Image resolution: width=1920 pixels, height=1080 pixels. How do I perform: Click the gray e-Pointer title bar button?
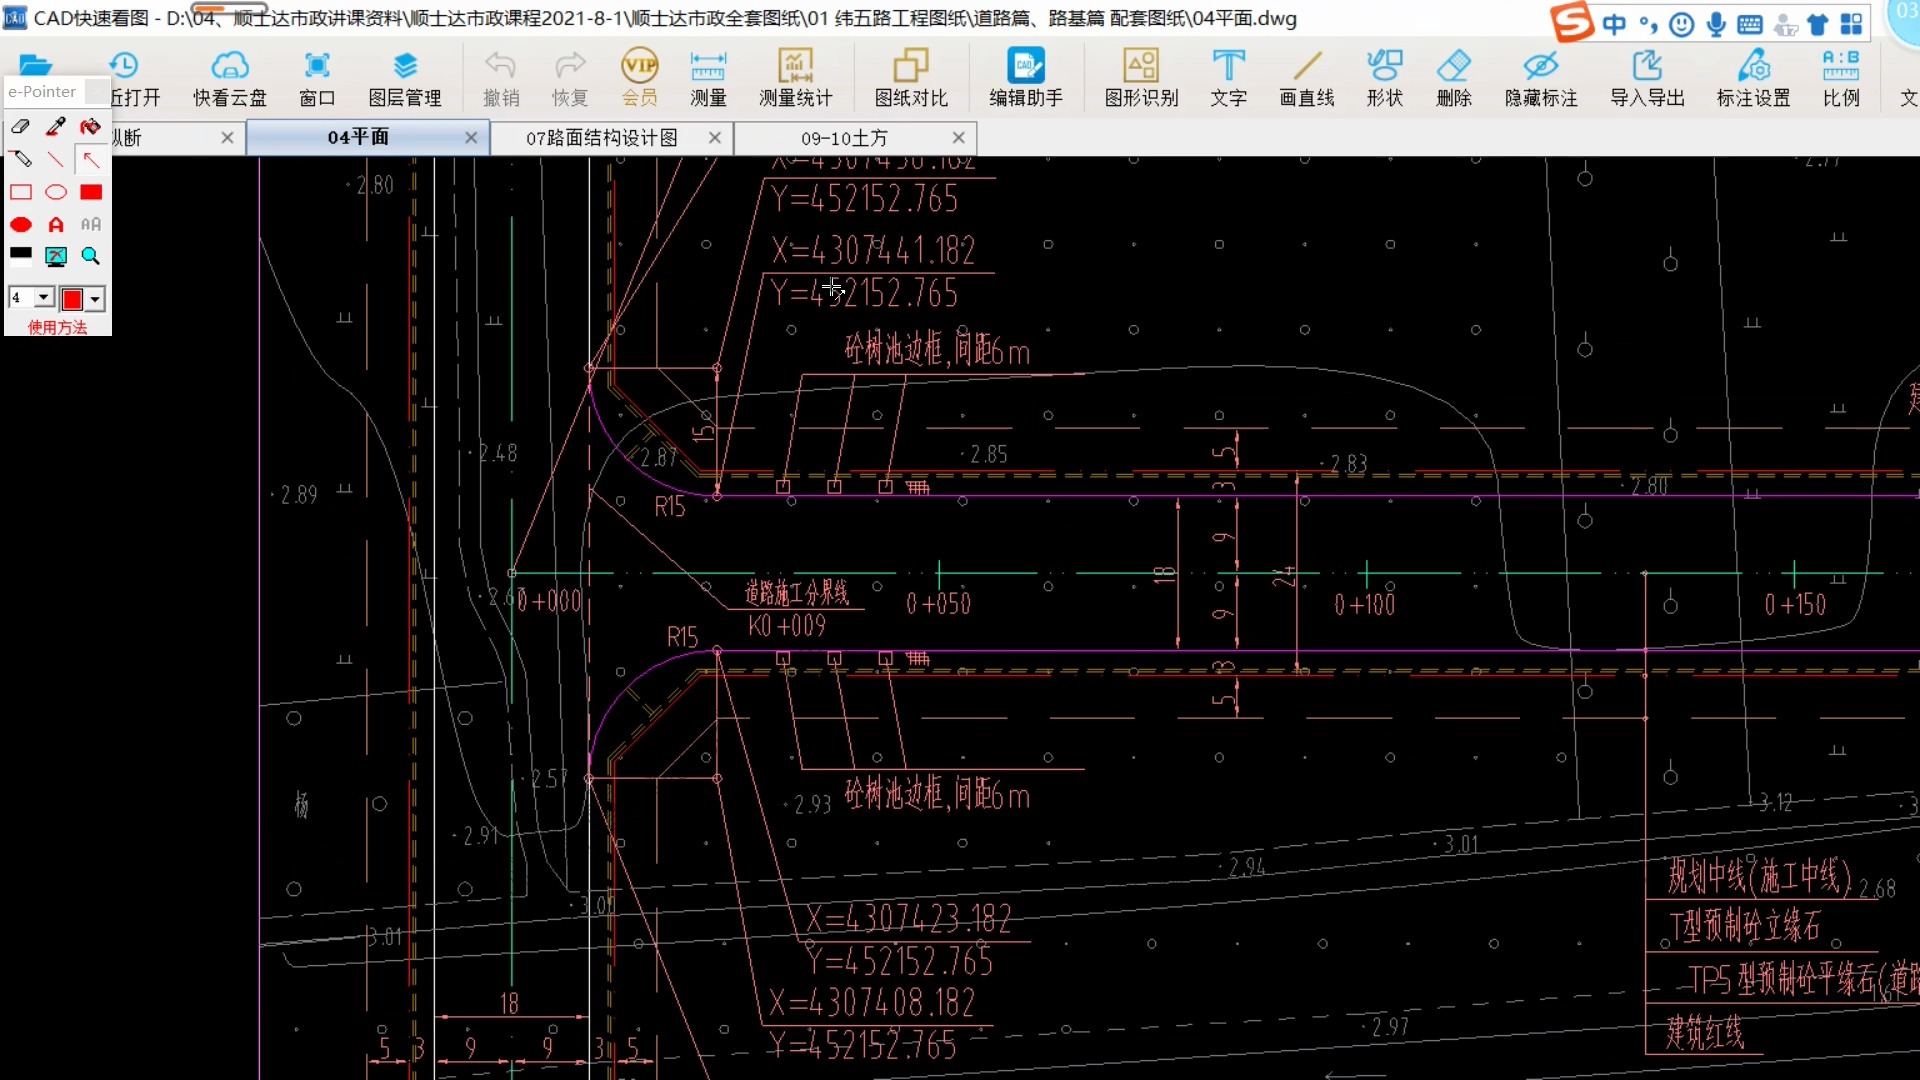pos(96,91)
